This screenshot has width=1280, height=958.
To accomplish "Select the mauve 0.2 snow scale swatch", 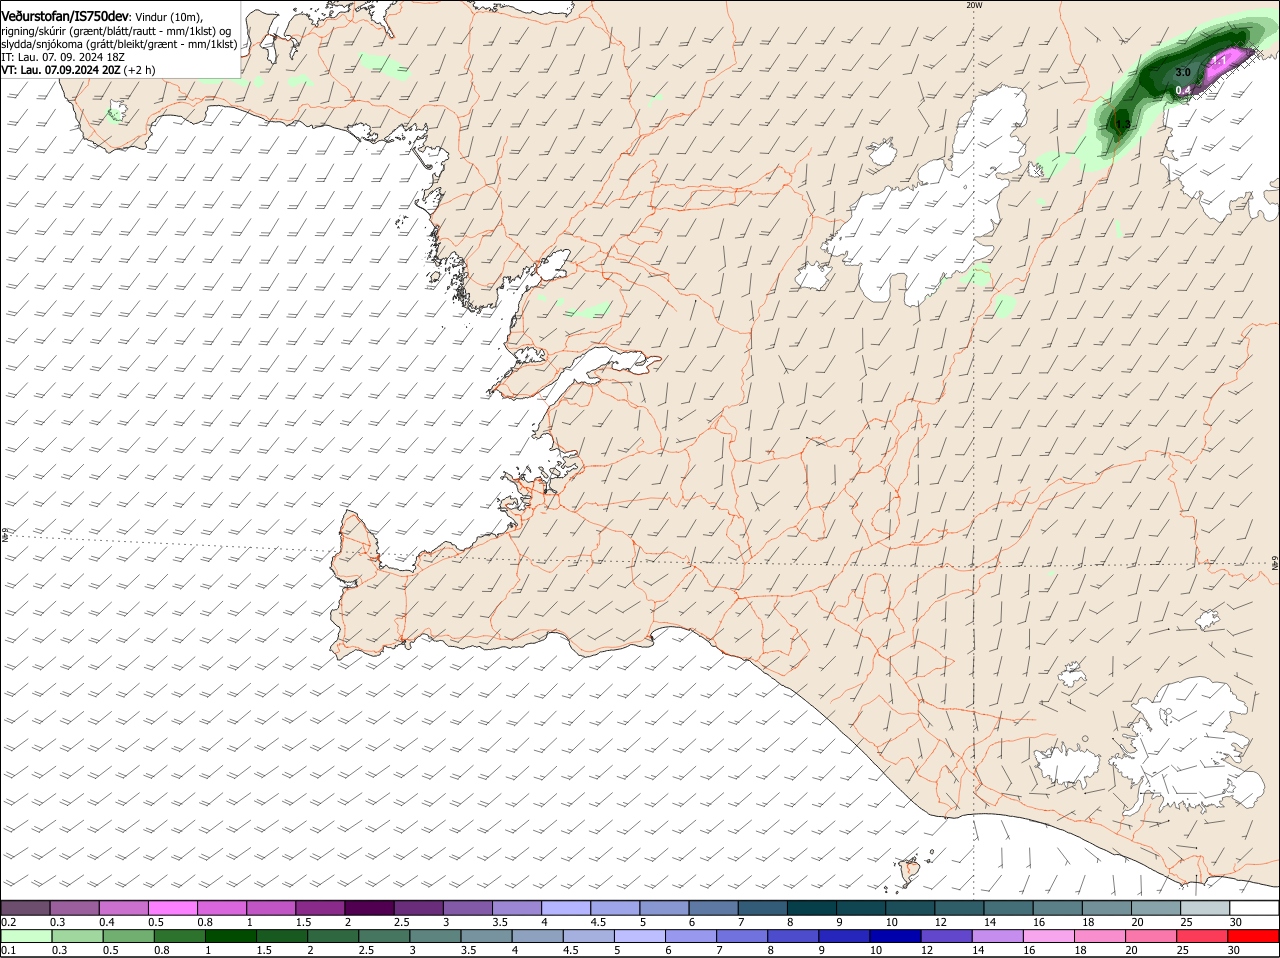I will (x=25, y=907).
